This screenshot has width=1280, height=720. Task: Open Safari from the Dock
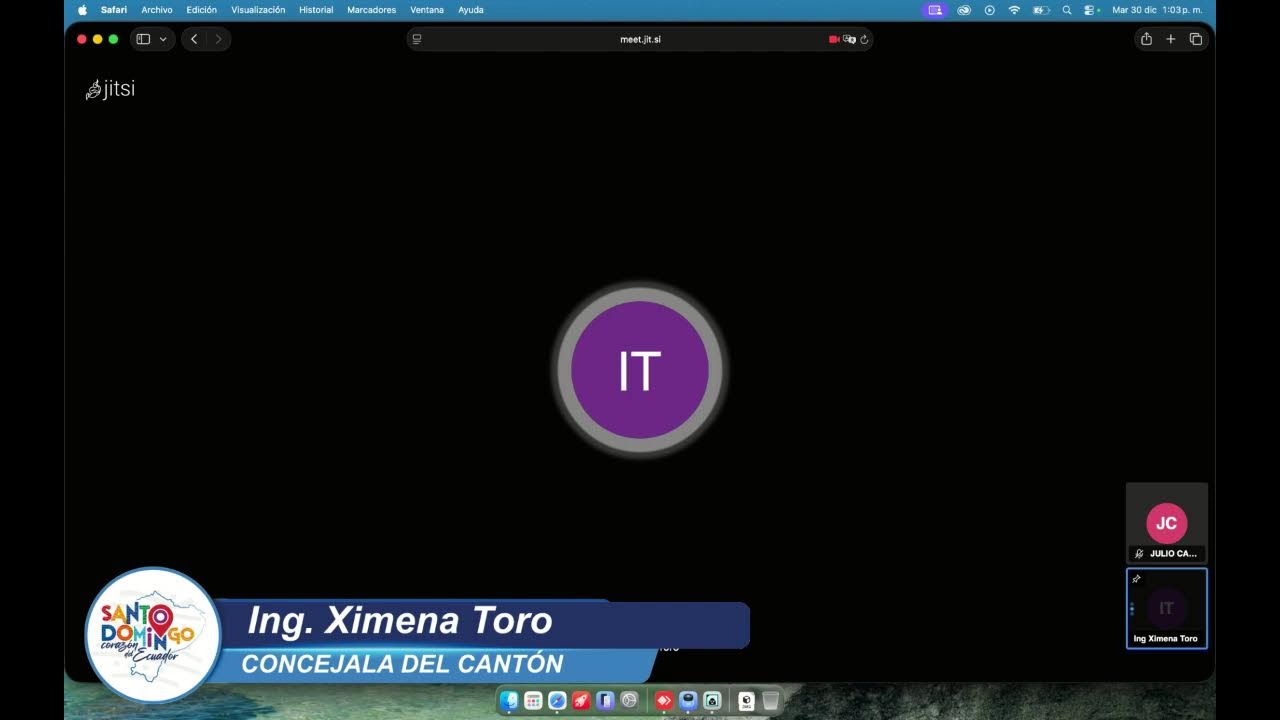click(x=557, y=701)
